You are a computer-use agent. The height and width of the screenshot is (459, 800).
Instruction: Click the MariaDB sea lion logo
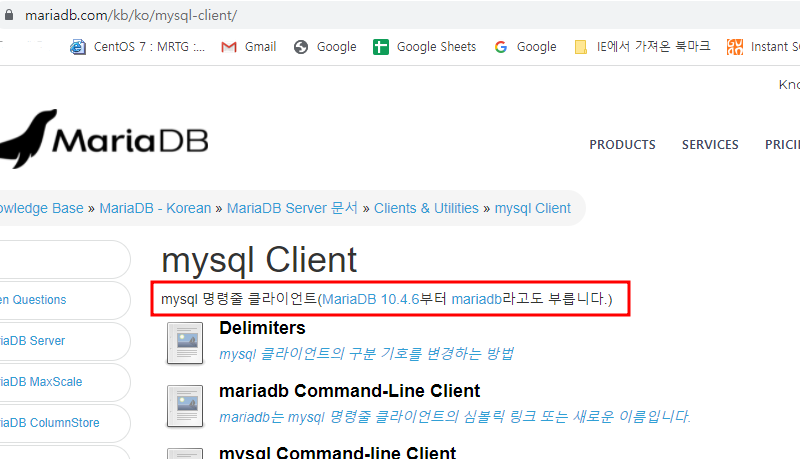click(104, 139)
